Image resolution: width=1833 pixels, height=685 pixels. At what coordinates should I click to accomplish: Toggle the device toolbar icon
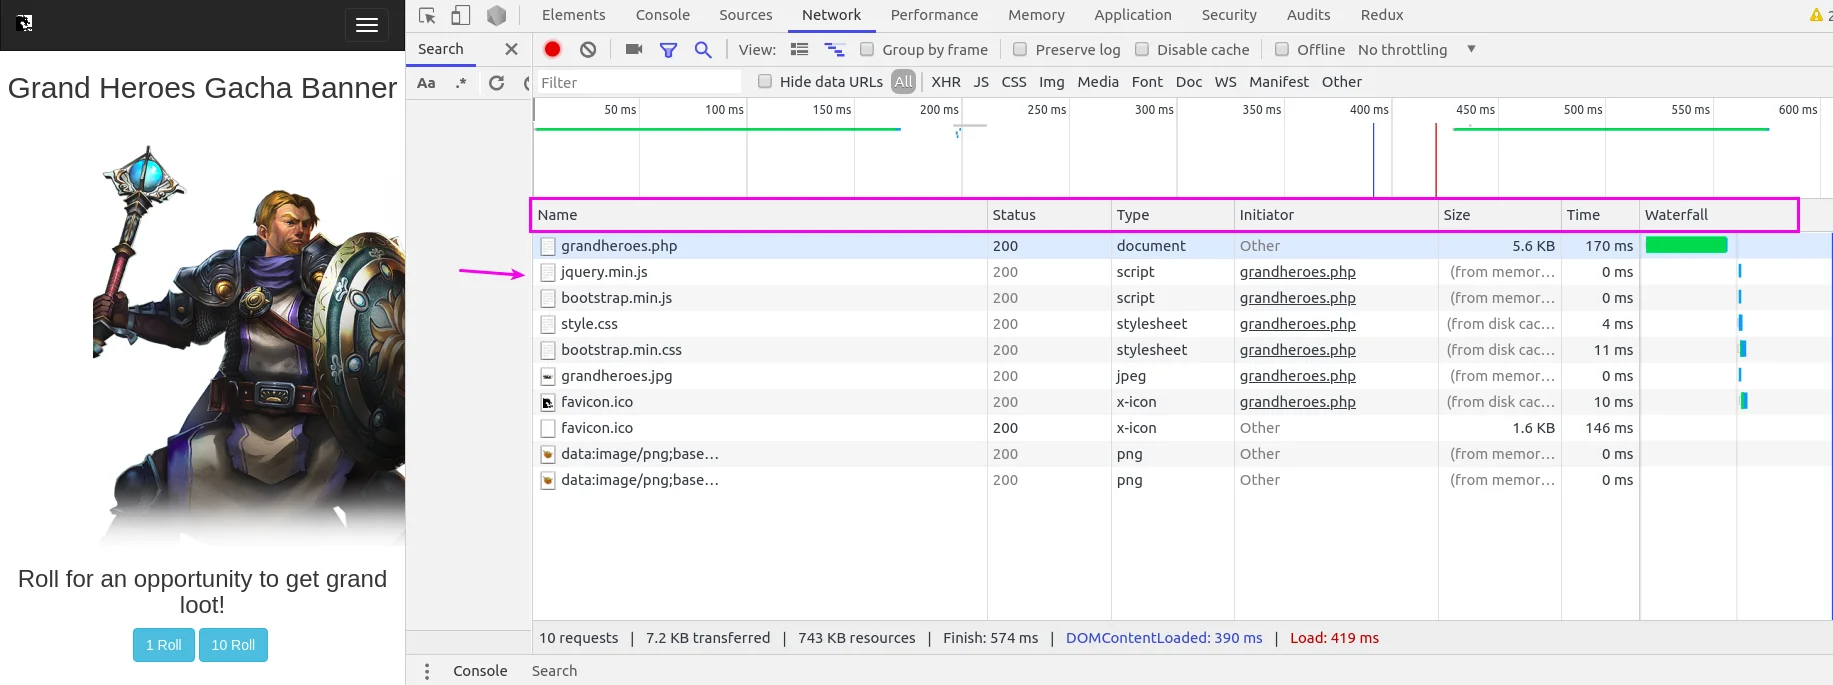[461, 15]
